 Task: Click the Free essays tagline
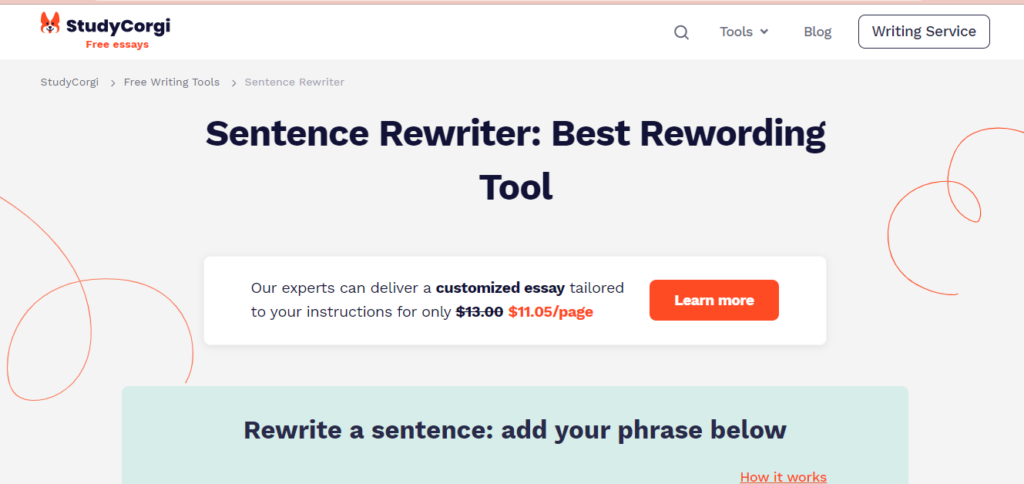[116, 45]
